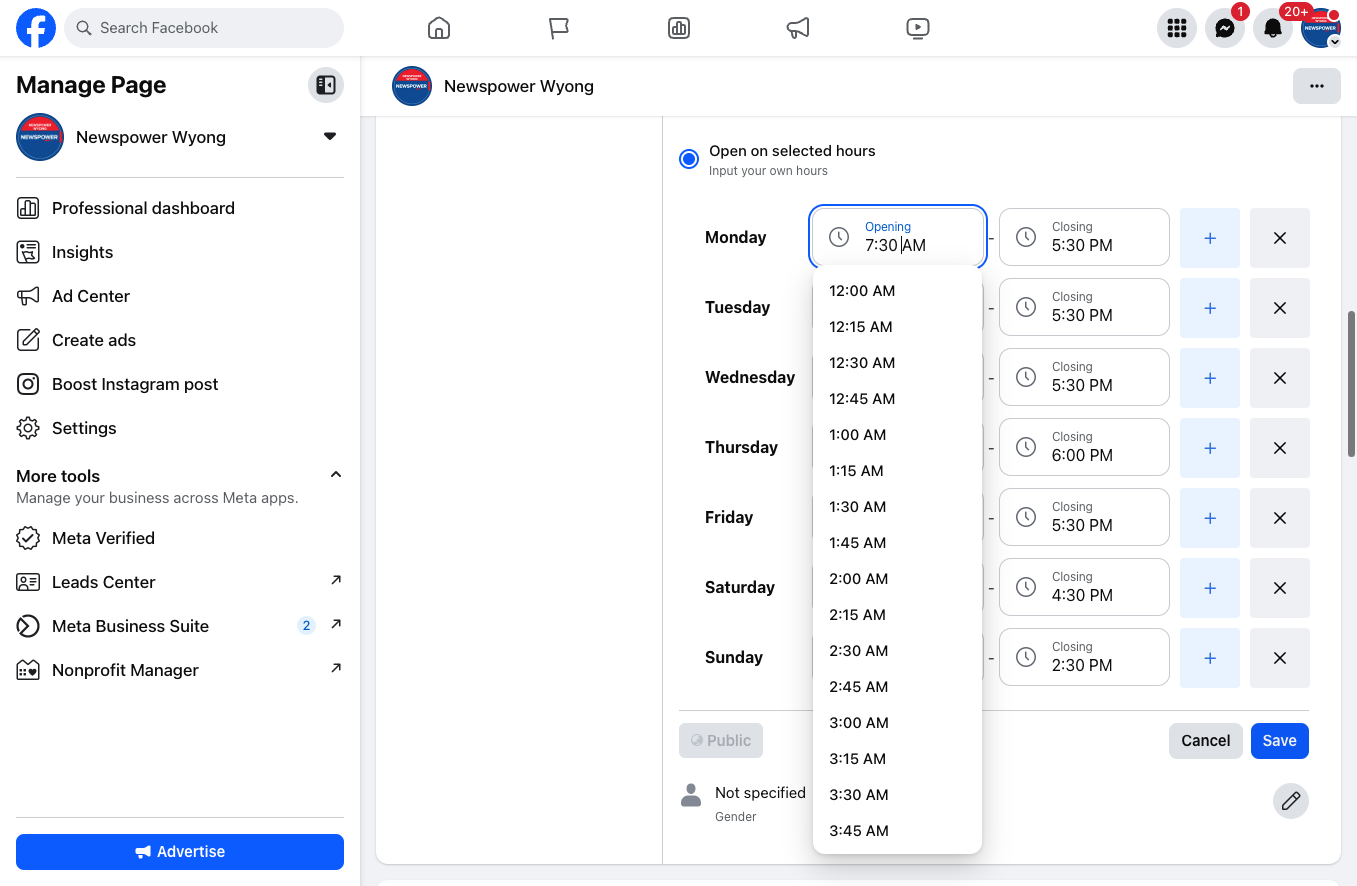Select Open on selected hours radio
The height and width of the screenshot is (886, 1357).
pyautogui.click(x=689, y=159)
